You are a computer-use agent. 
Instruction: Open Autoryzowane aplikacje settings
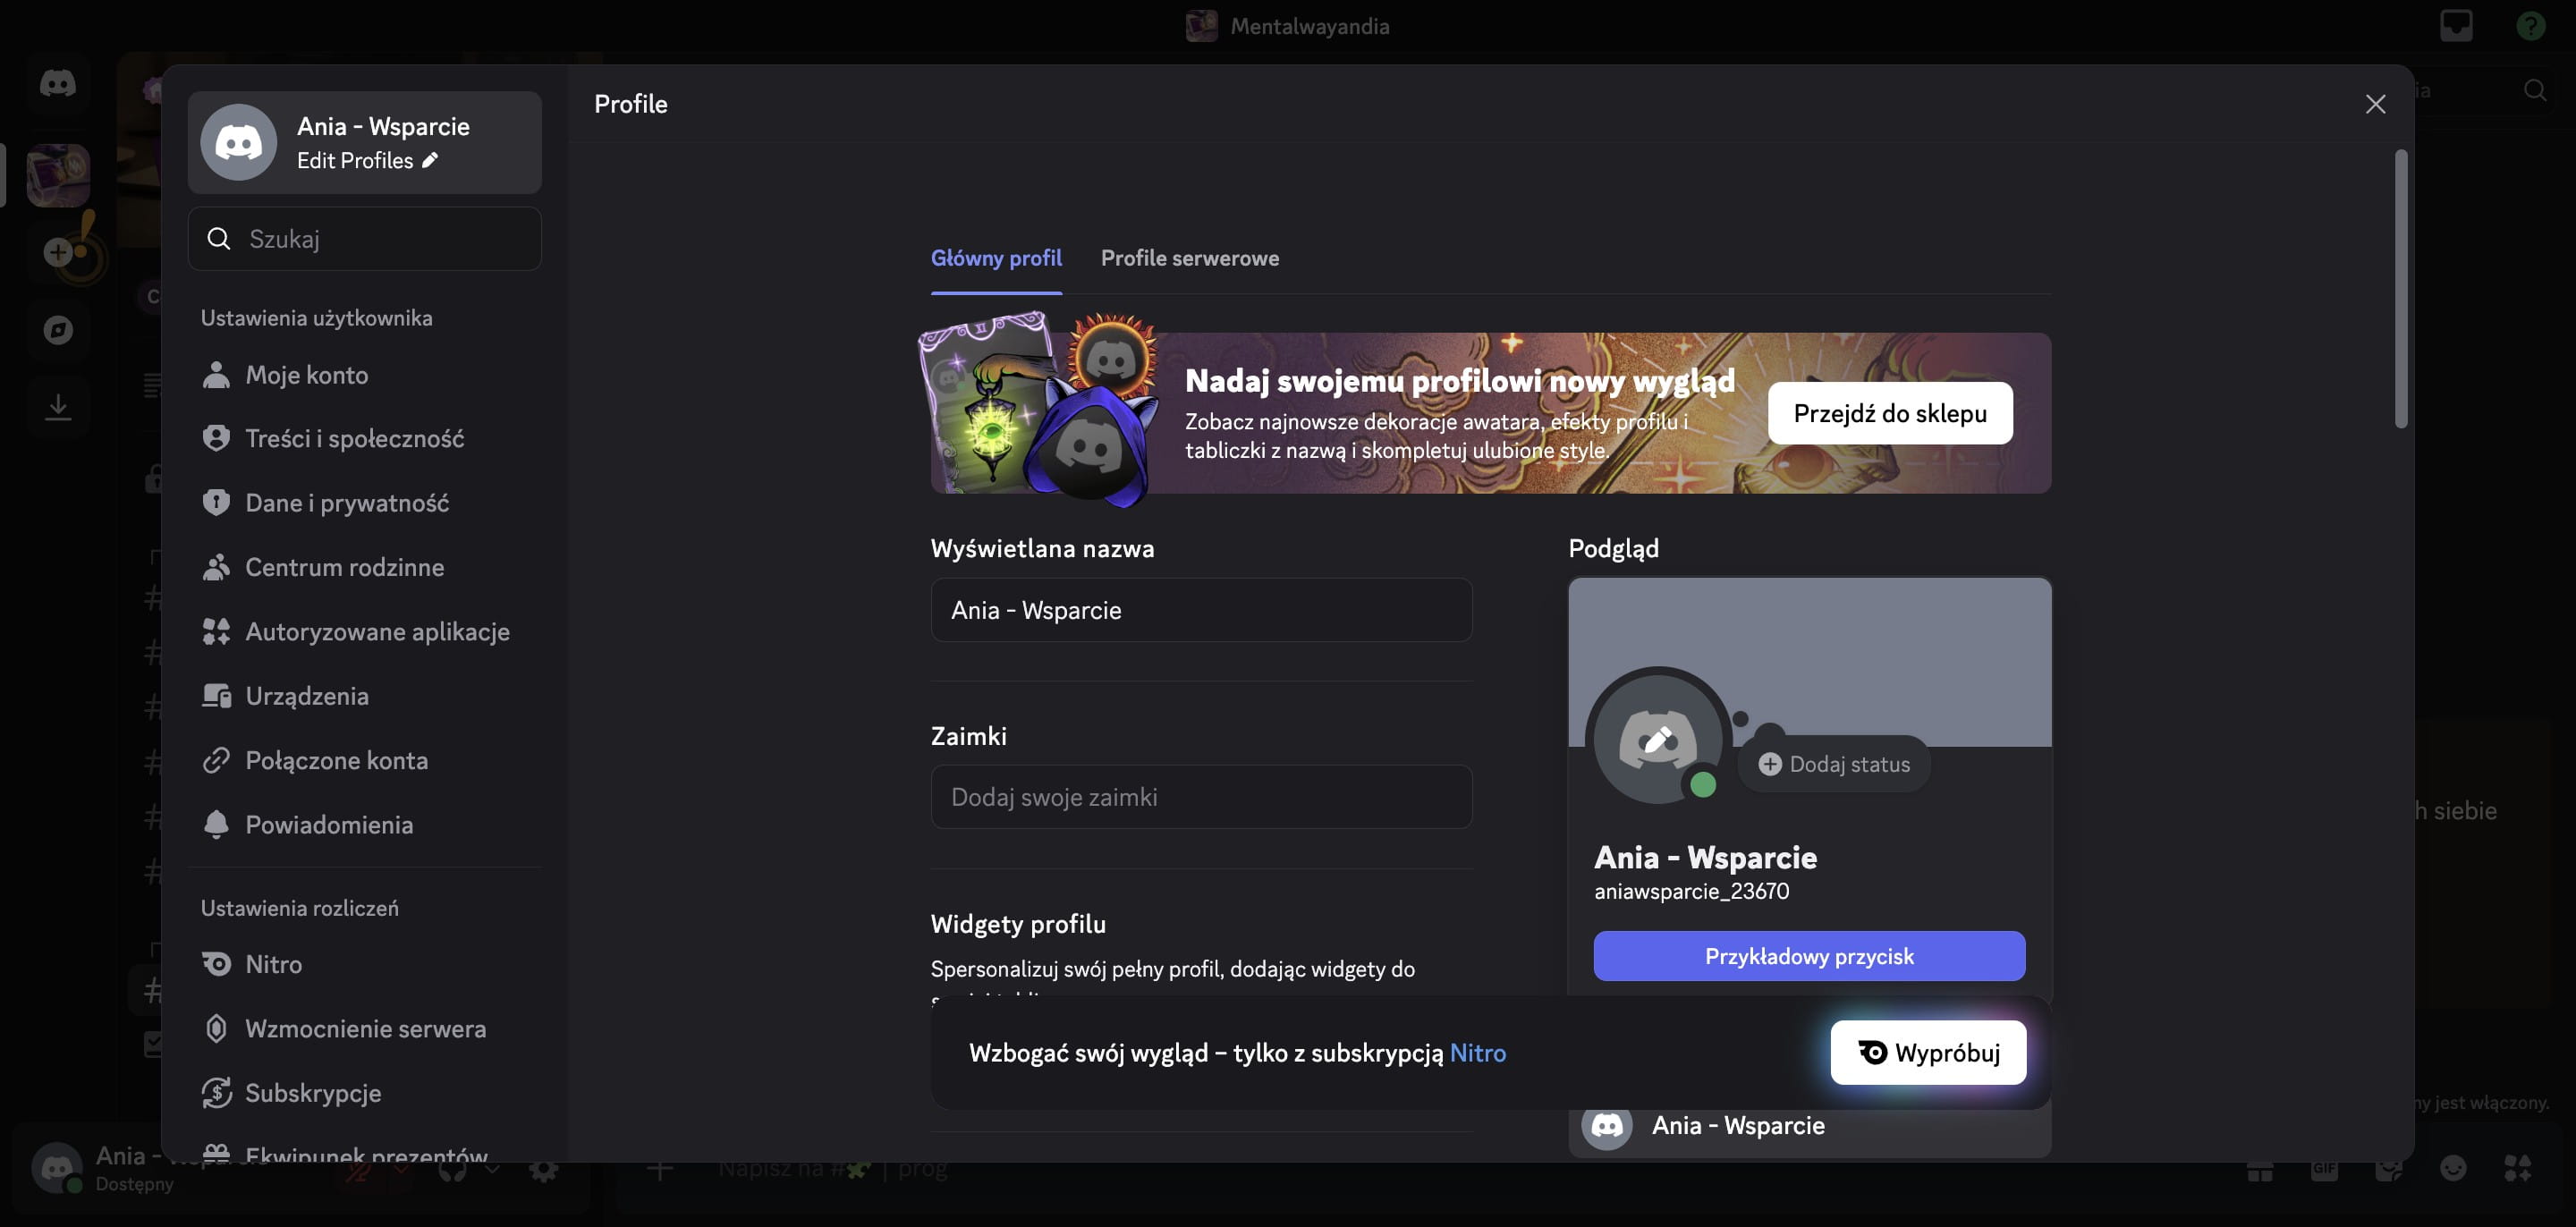click(364, 632)
